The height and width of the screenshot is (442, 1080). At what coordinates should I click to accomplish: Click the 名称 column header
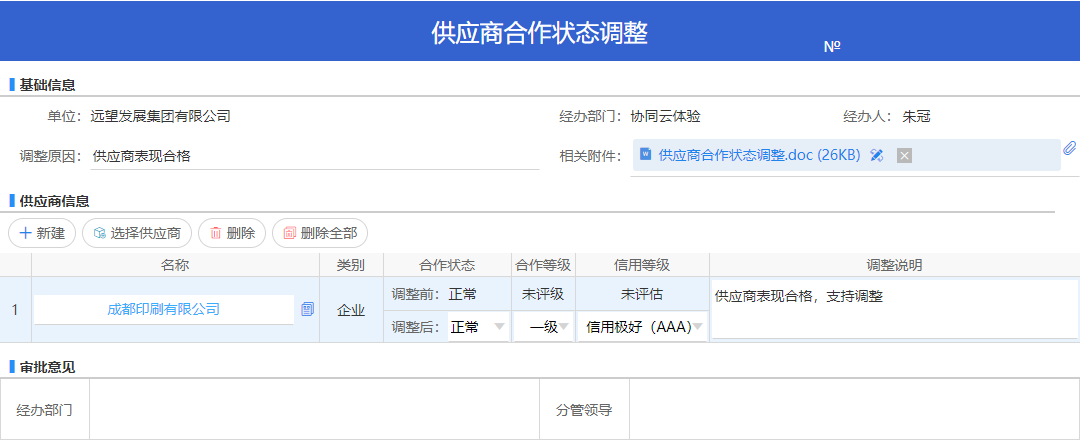175,265
